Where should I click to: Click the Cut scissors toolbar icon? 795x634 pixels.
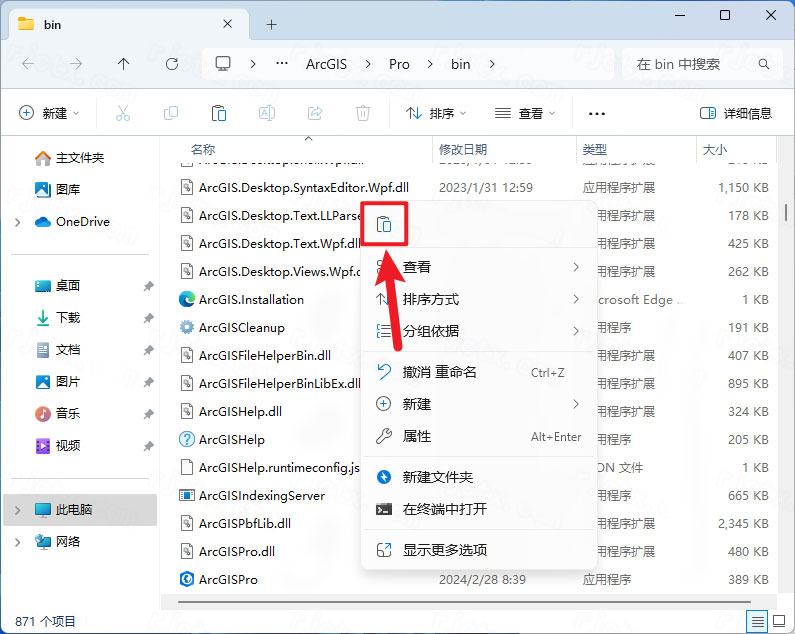click(123, 113)
